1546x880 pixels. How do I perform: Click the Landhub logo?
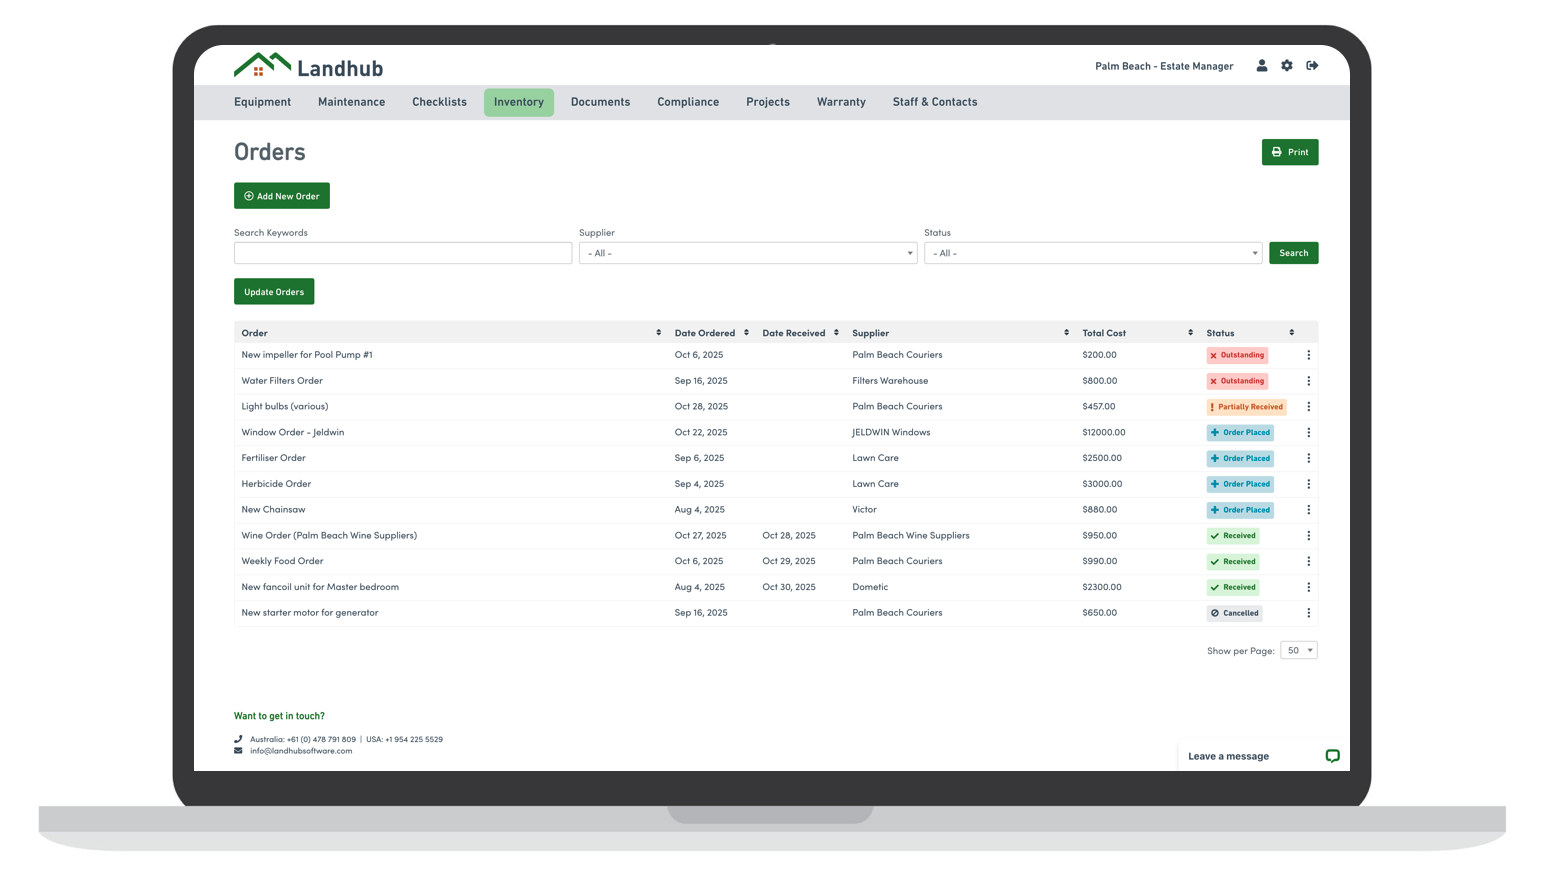click(x=308, y=67)
